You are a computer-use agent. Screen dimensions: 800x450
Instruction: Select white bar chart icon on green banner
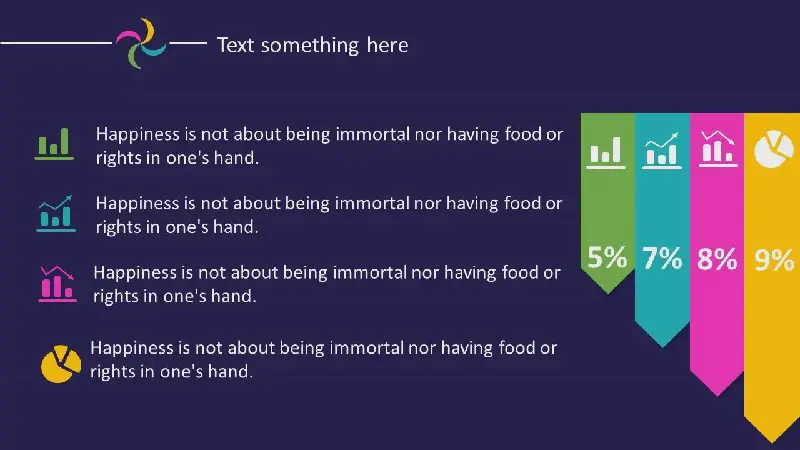click(x=606, y=150)
